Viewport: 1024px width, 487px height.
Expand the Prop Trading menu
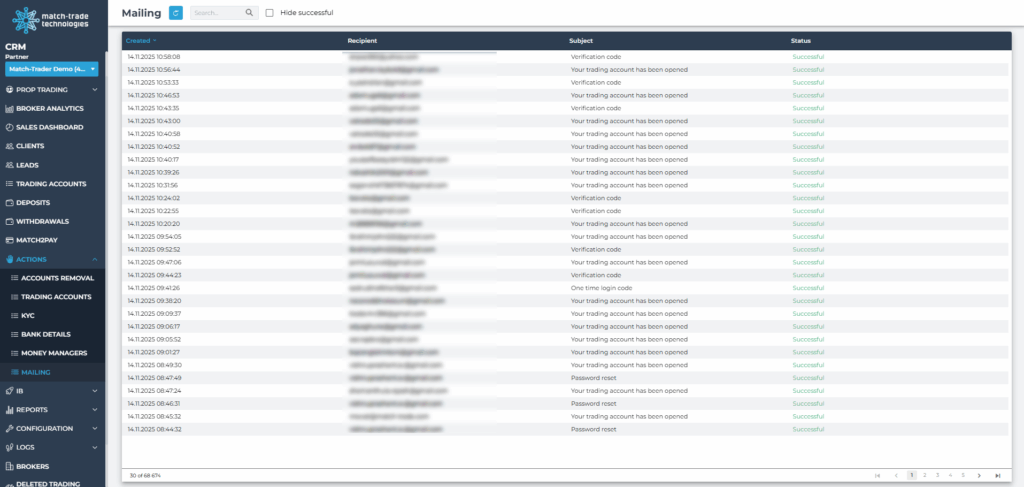coord(52,90)
